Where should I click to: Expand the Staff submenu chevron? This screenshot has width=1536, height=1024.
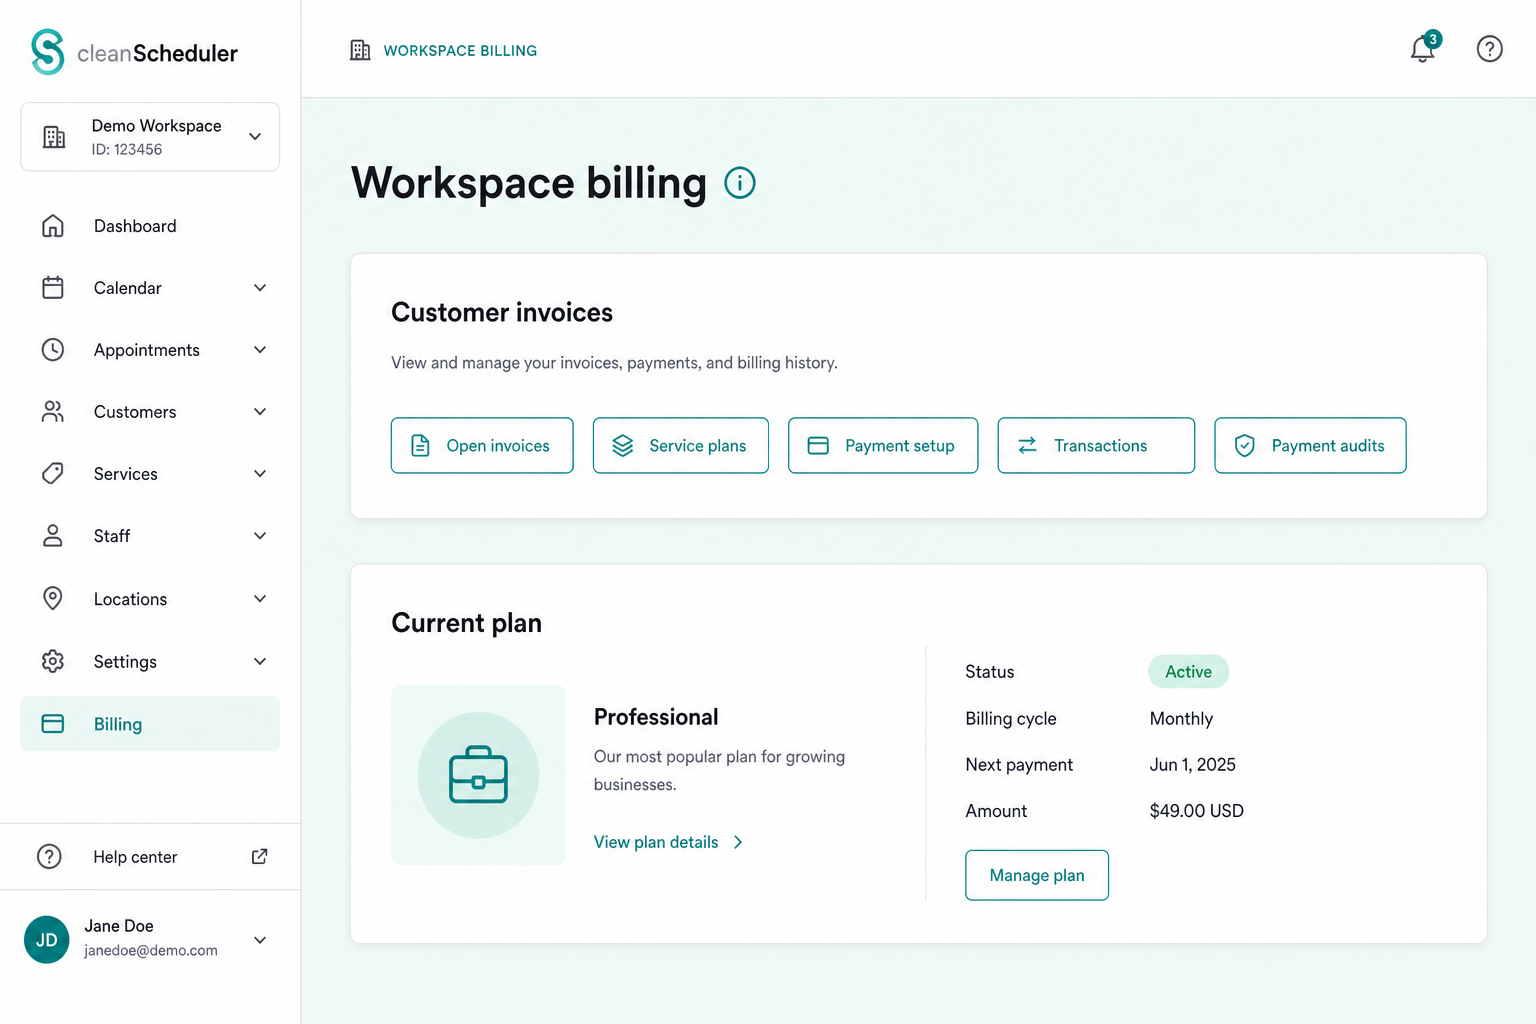point(260,536)
